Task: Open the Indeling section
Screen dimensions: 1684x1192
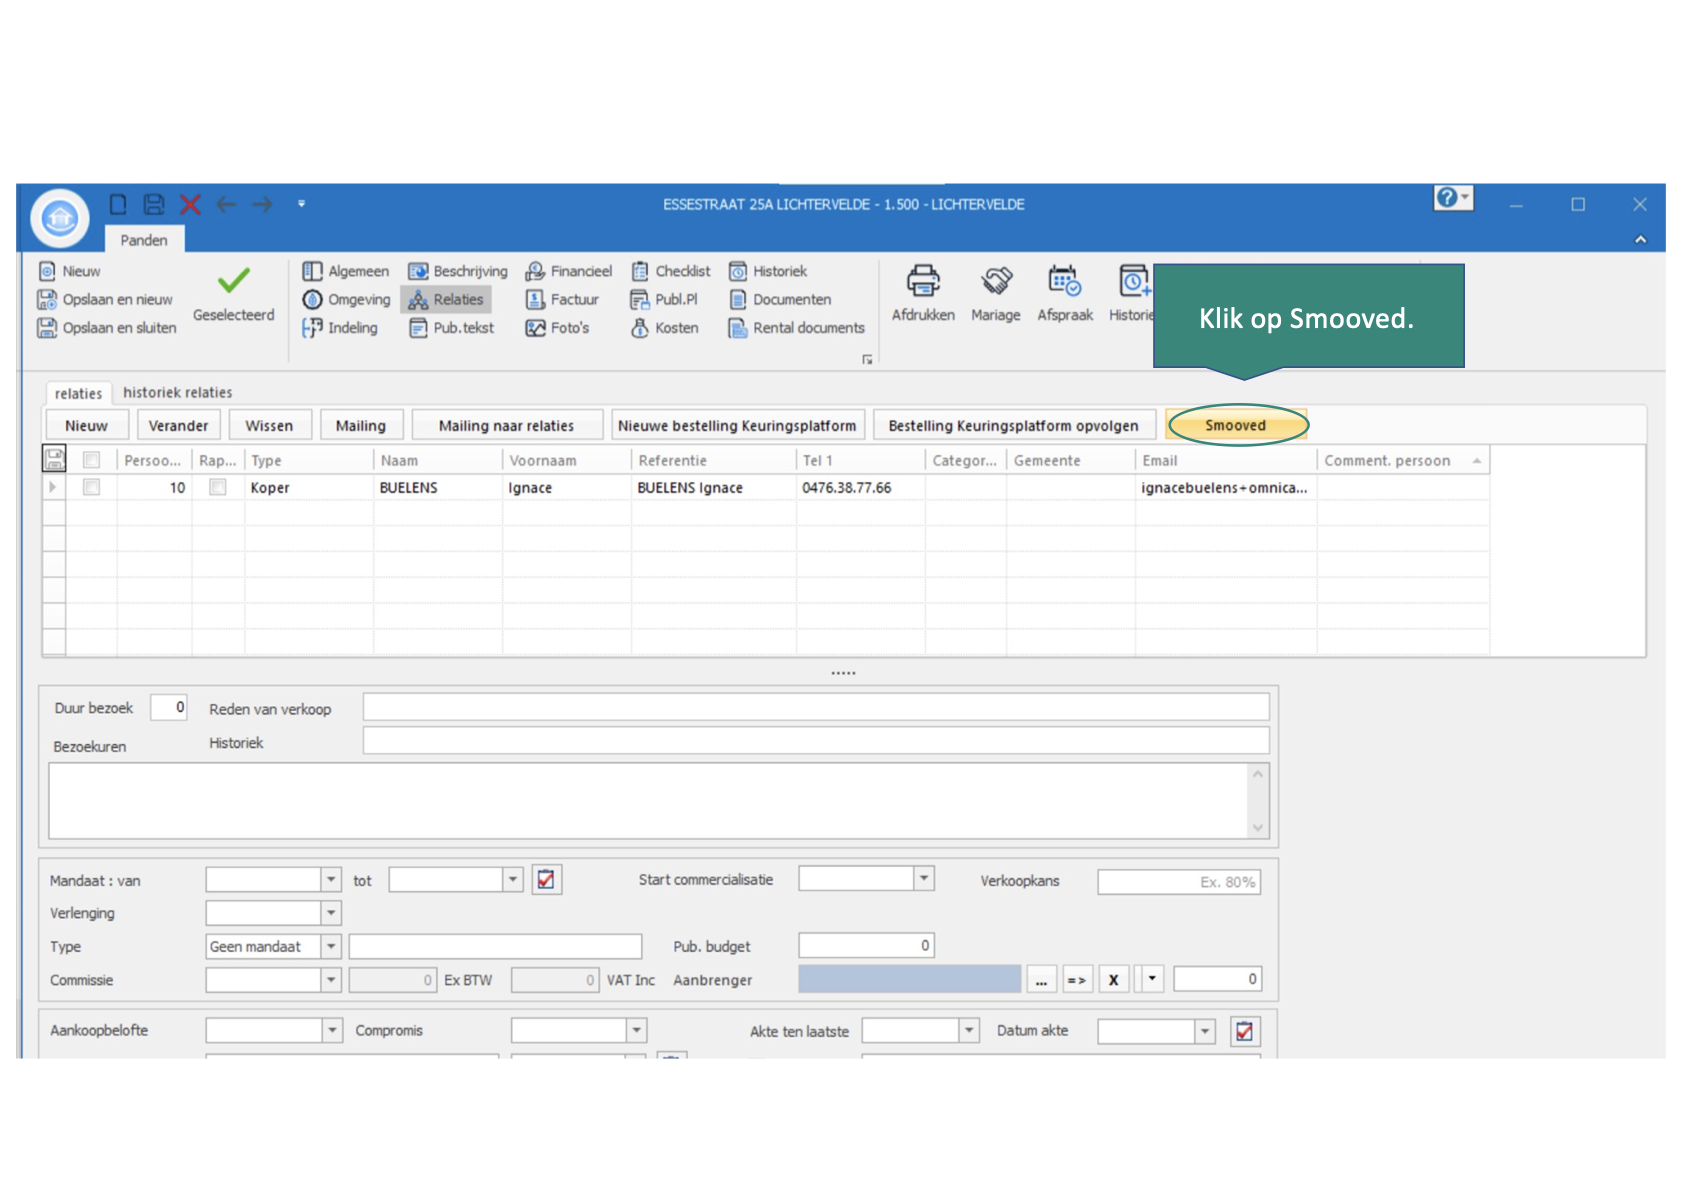Action: [340, 327]
